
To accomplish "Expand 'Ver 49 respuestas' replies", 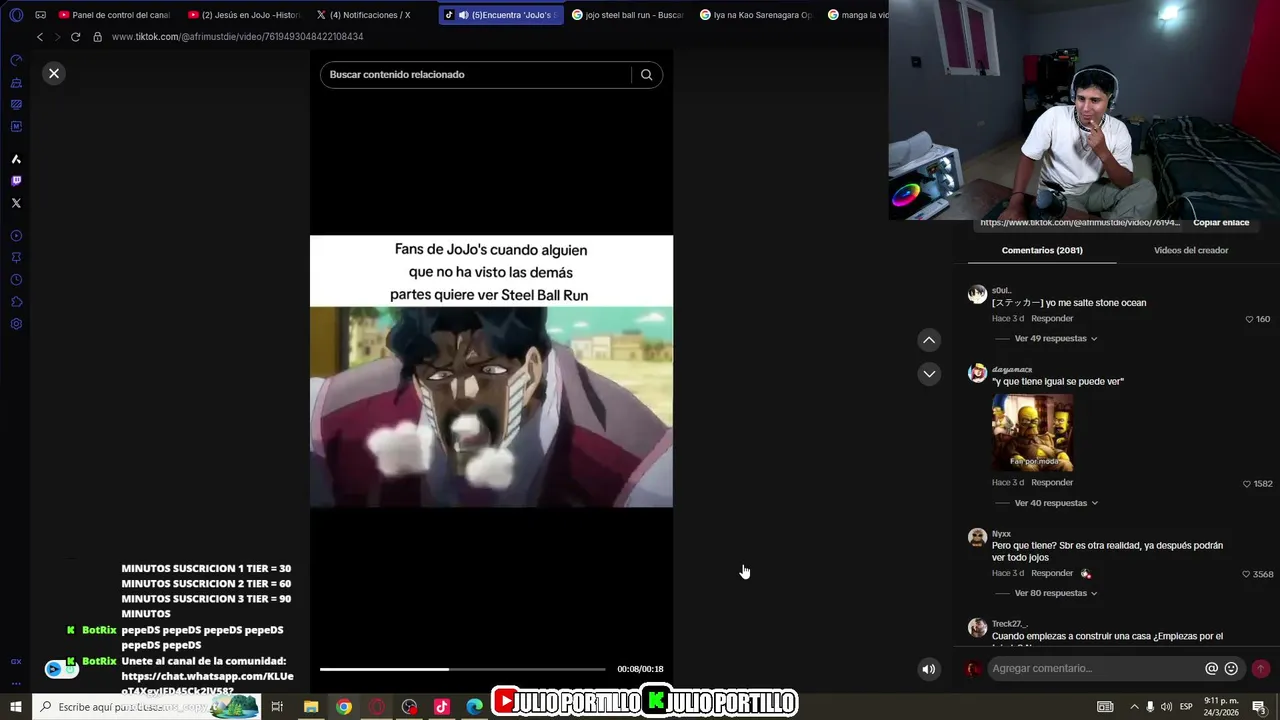I will (1055, 339).
